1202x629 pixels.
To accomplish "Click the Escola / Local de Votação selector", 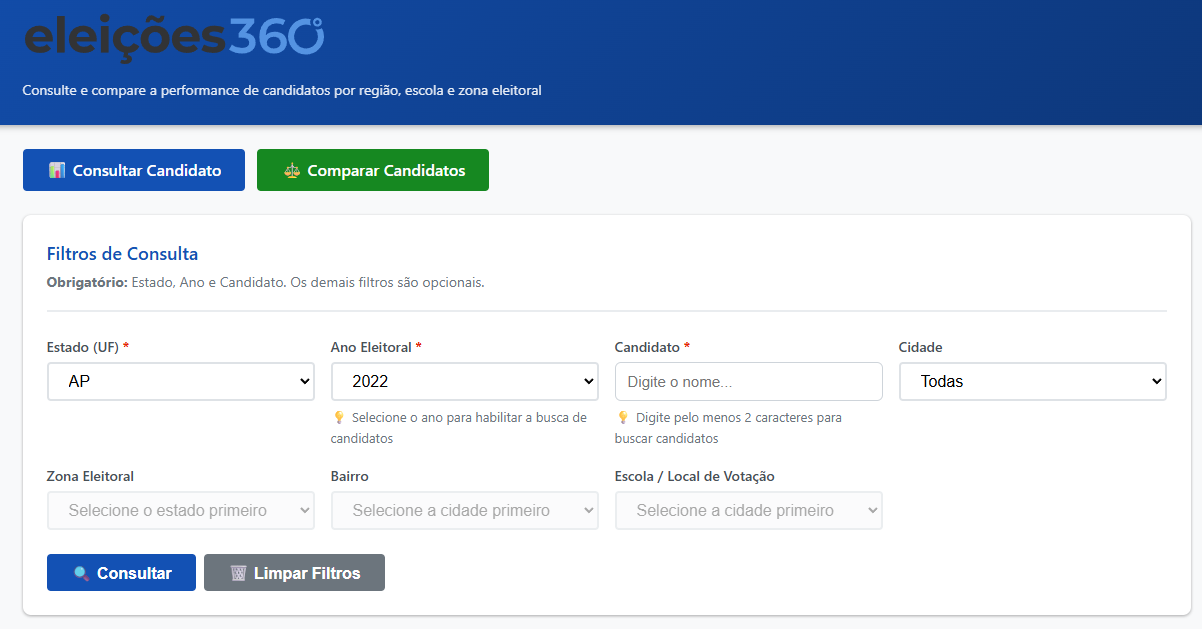I will click(748, 510).
